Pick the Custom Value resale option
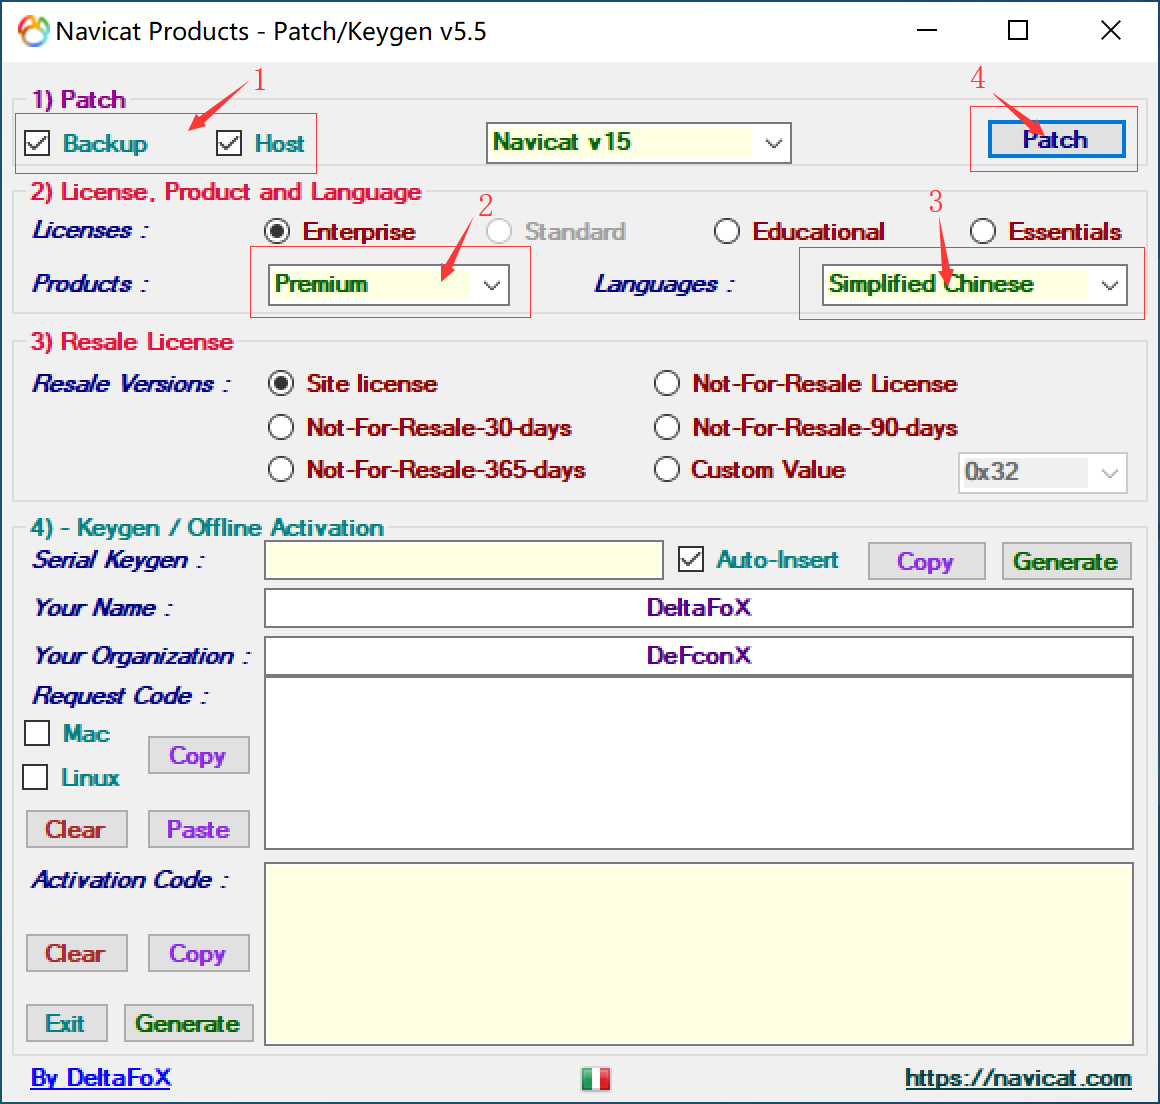Image resolution: width=1160 pixels, height=1104 pixels. tap(667, 469)
